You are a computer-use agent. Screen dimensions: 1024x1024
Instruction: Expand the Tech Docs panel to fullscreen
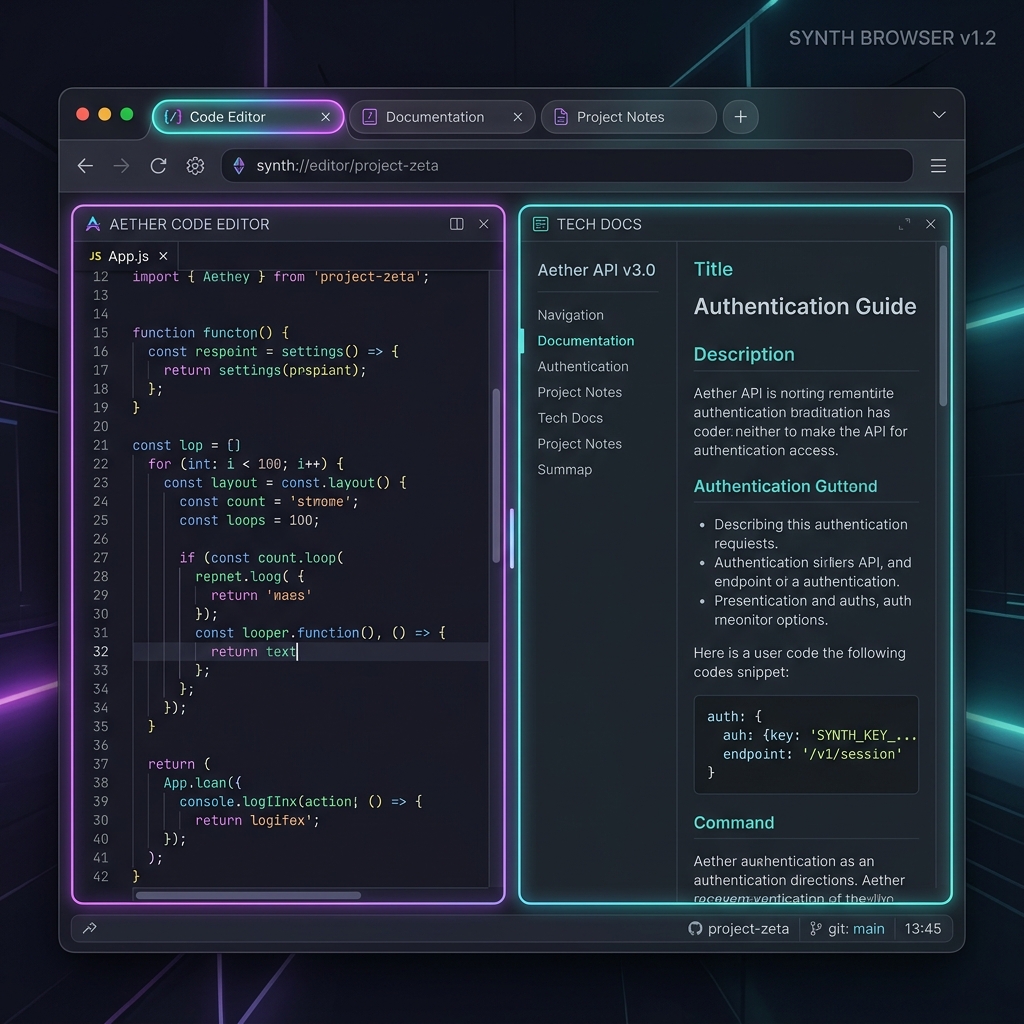point(904,224)
